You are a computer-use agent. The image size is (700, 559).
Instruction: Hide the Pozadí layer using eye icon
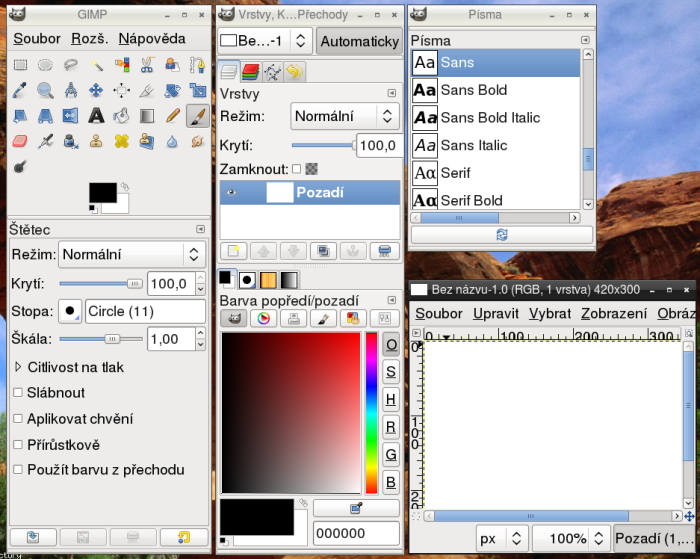[x=233, y=193]
